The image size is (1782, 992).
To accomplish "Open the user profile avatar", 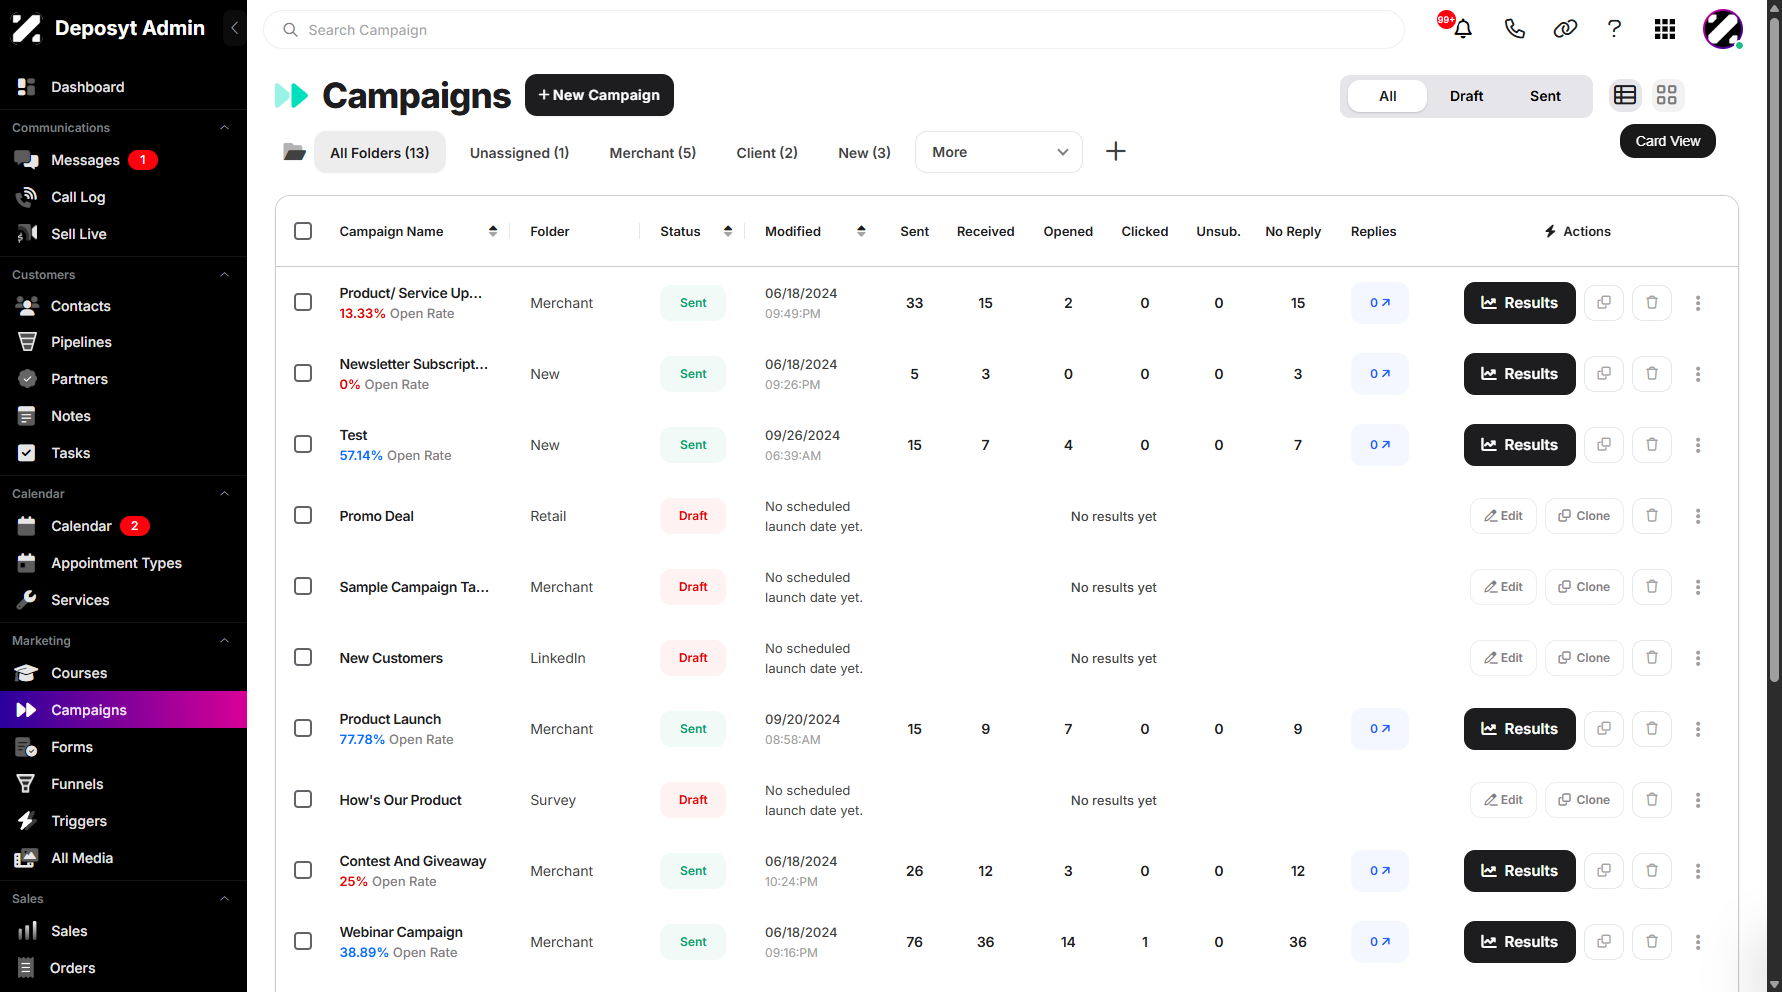I will pos(1723,29).
